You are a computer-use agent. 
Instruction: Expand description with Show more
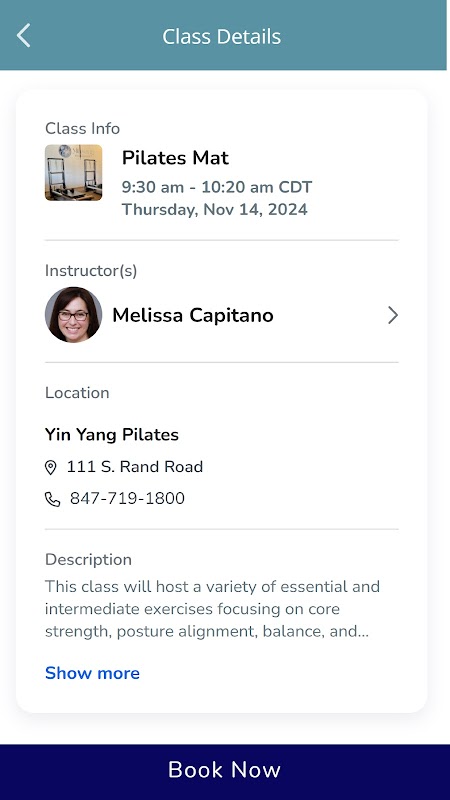pyautogui.click(x=92, y=673)
